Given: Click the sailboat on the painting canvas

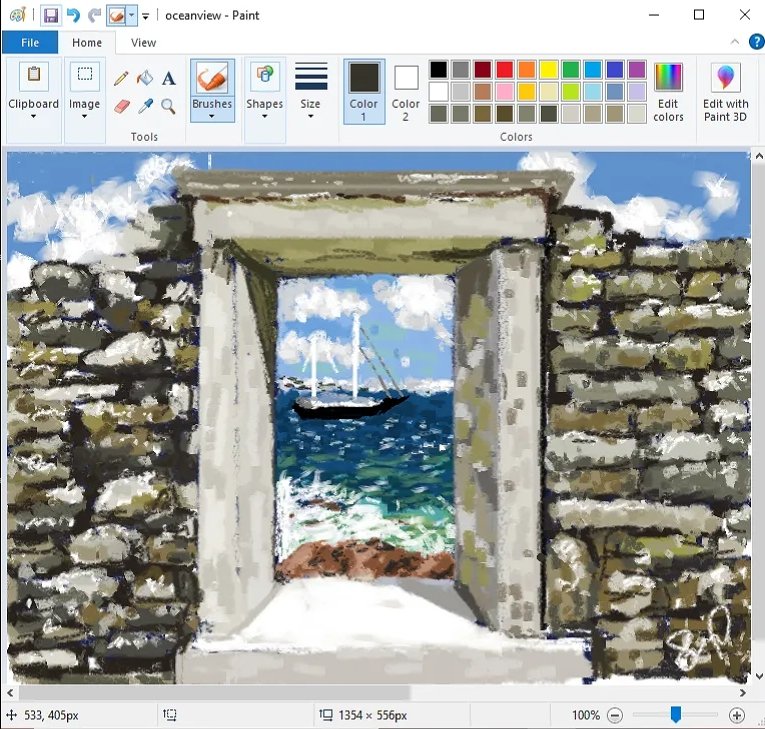Looking at the screenshot, I should tap(350, 368).
